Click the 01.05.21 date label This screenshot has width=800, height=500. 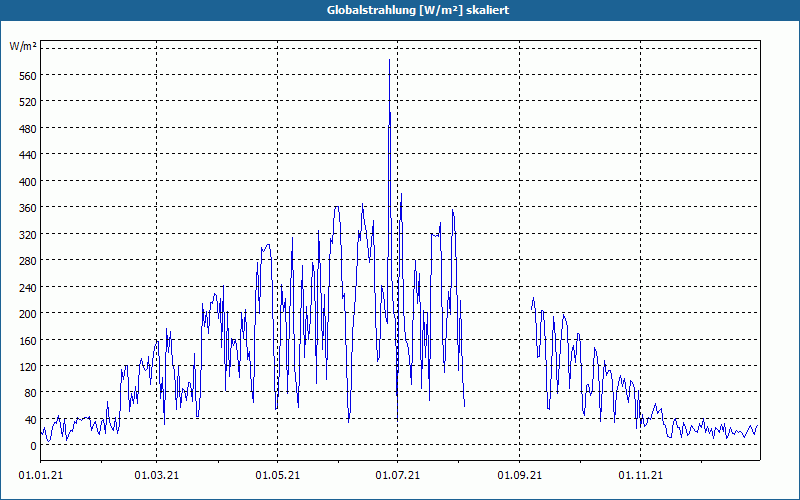[x=278, y=476]
